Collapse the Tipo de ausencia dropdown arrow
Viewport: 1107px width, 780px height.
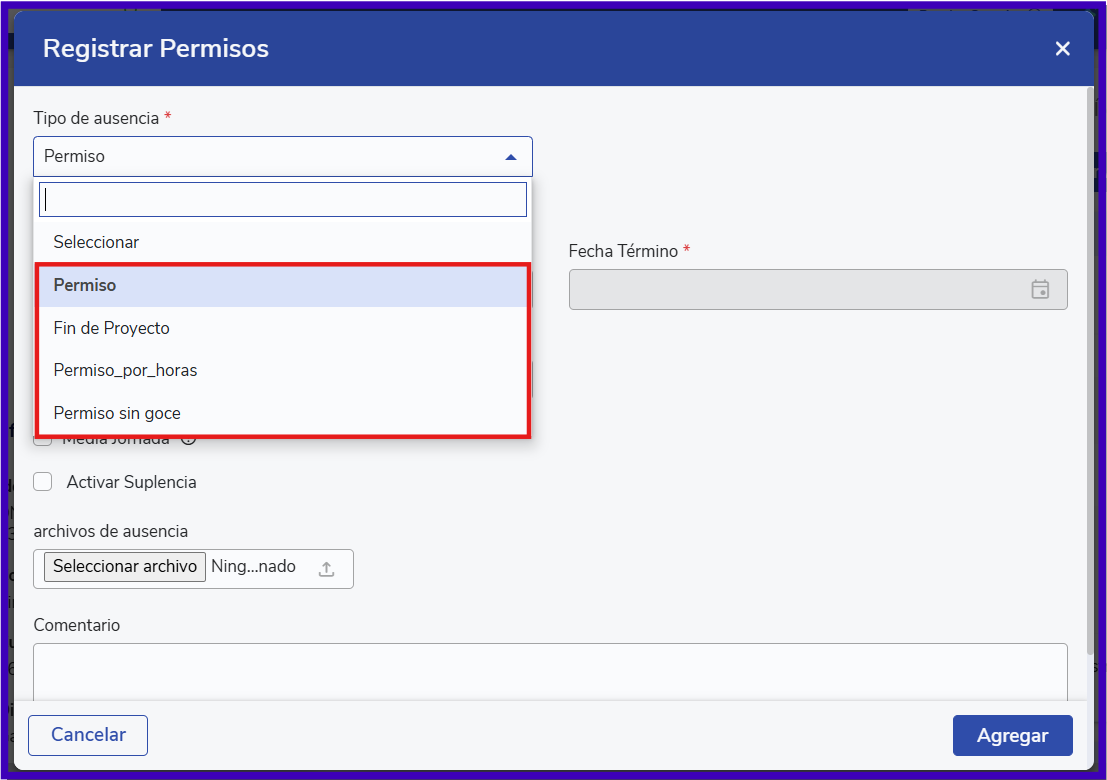click(x=511, y=157)
